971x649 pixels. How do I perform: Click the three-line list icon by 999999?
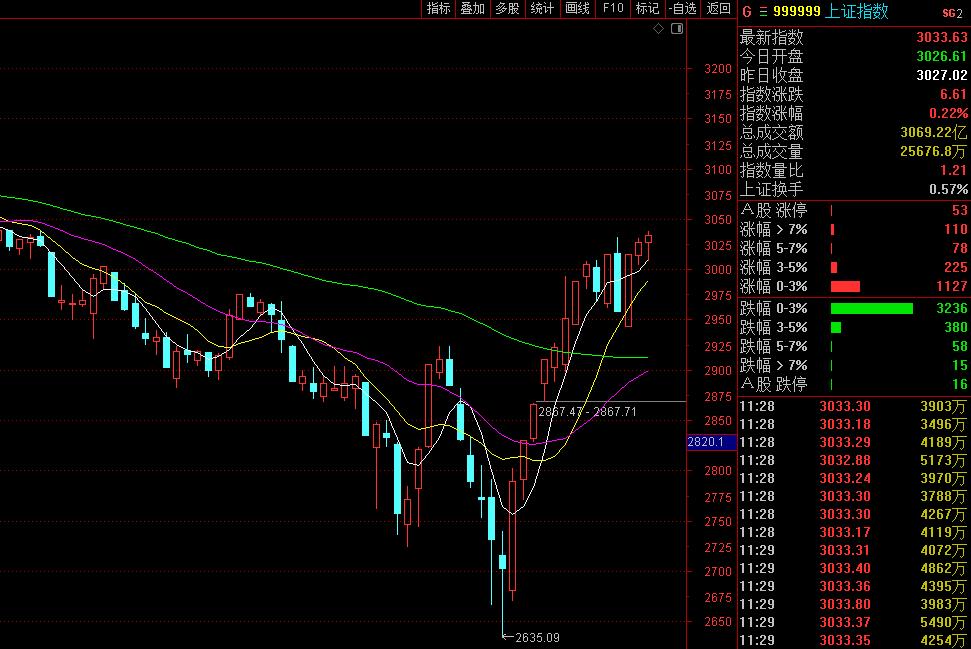point(763,12)
